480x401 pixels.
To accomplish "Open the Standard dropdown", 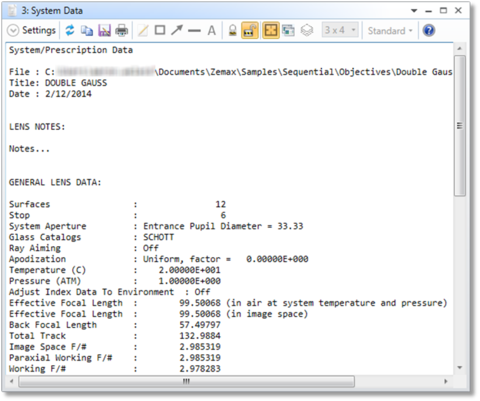I will (x=390, y=31).
